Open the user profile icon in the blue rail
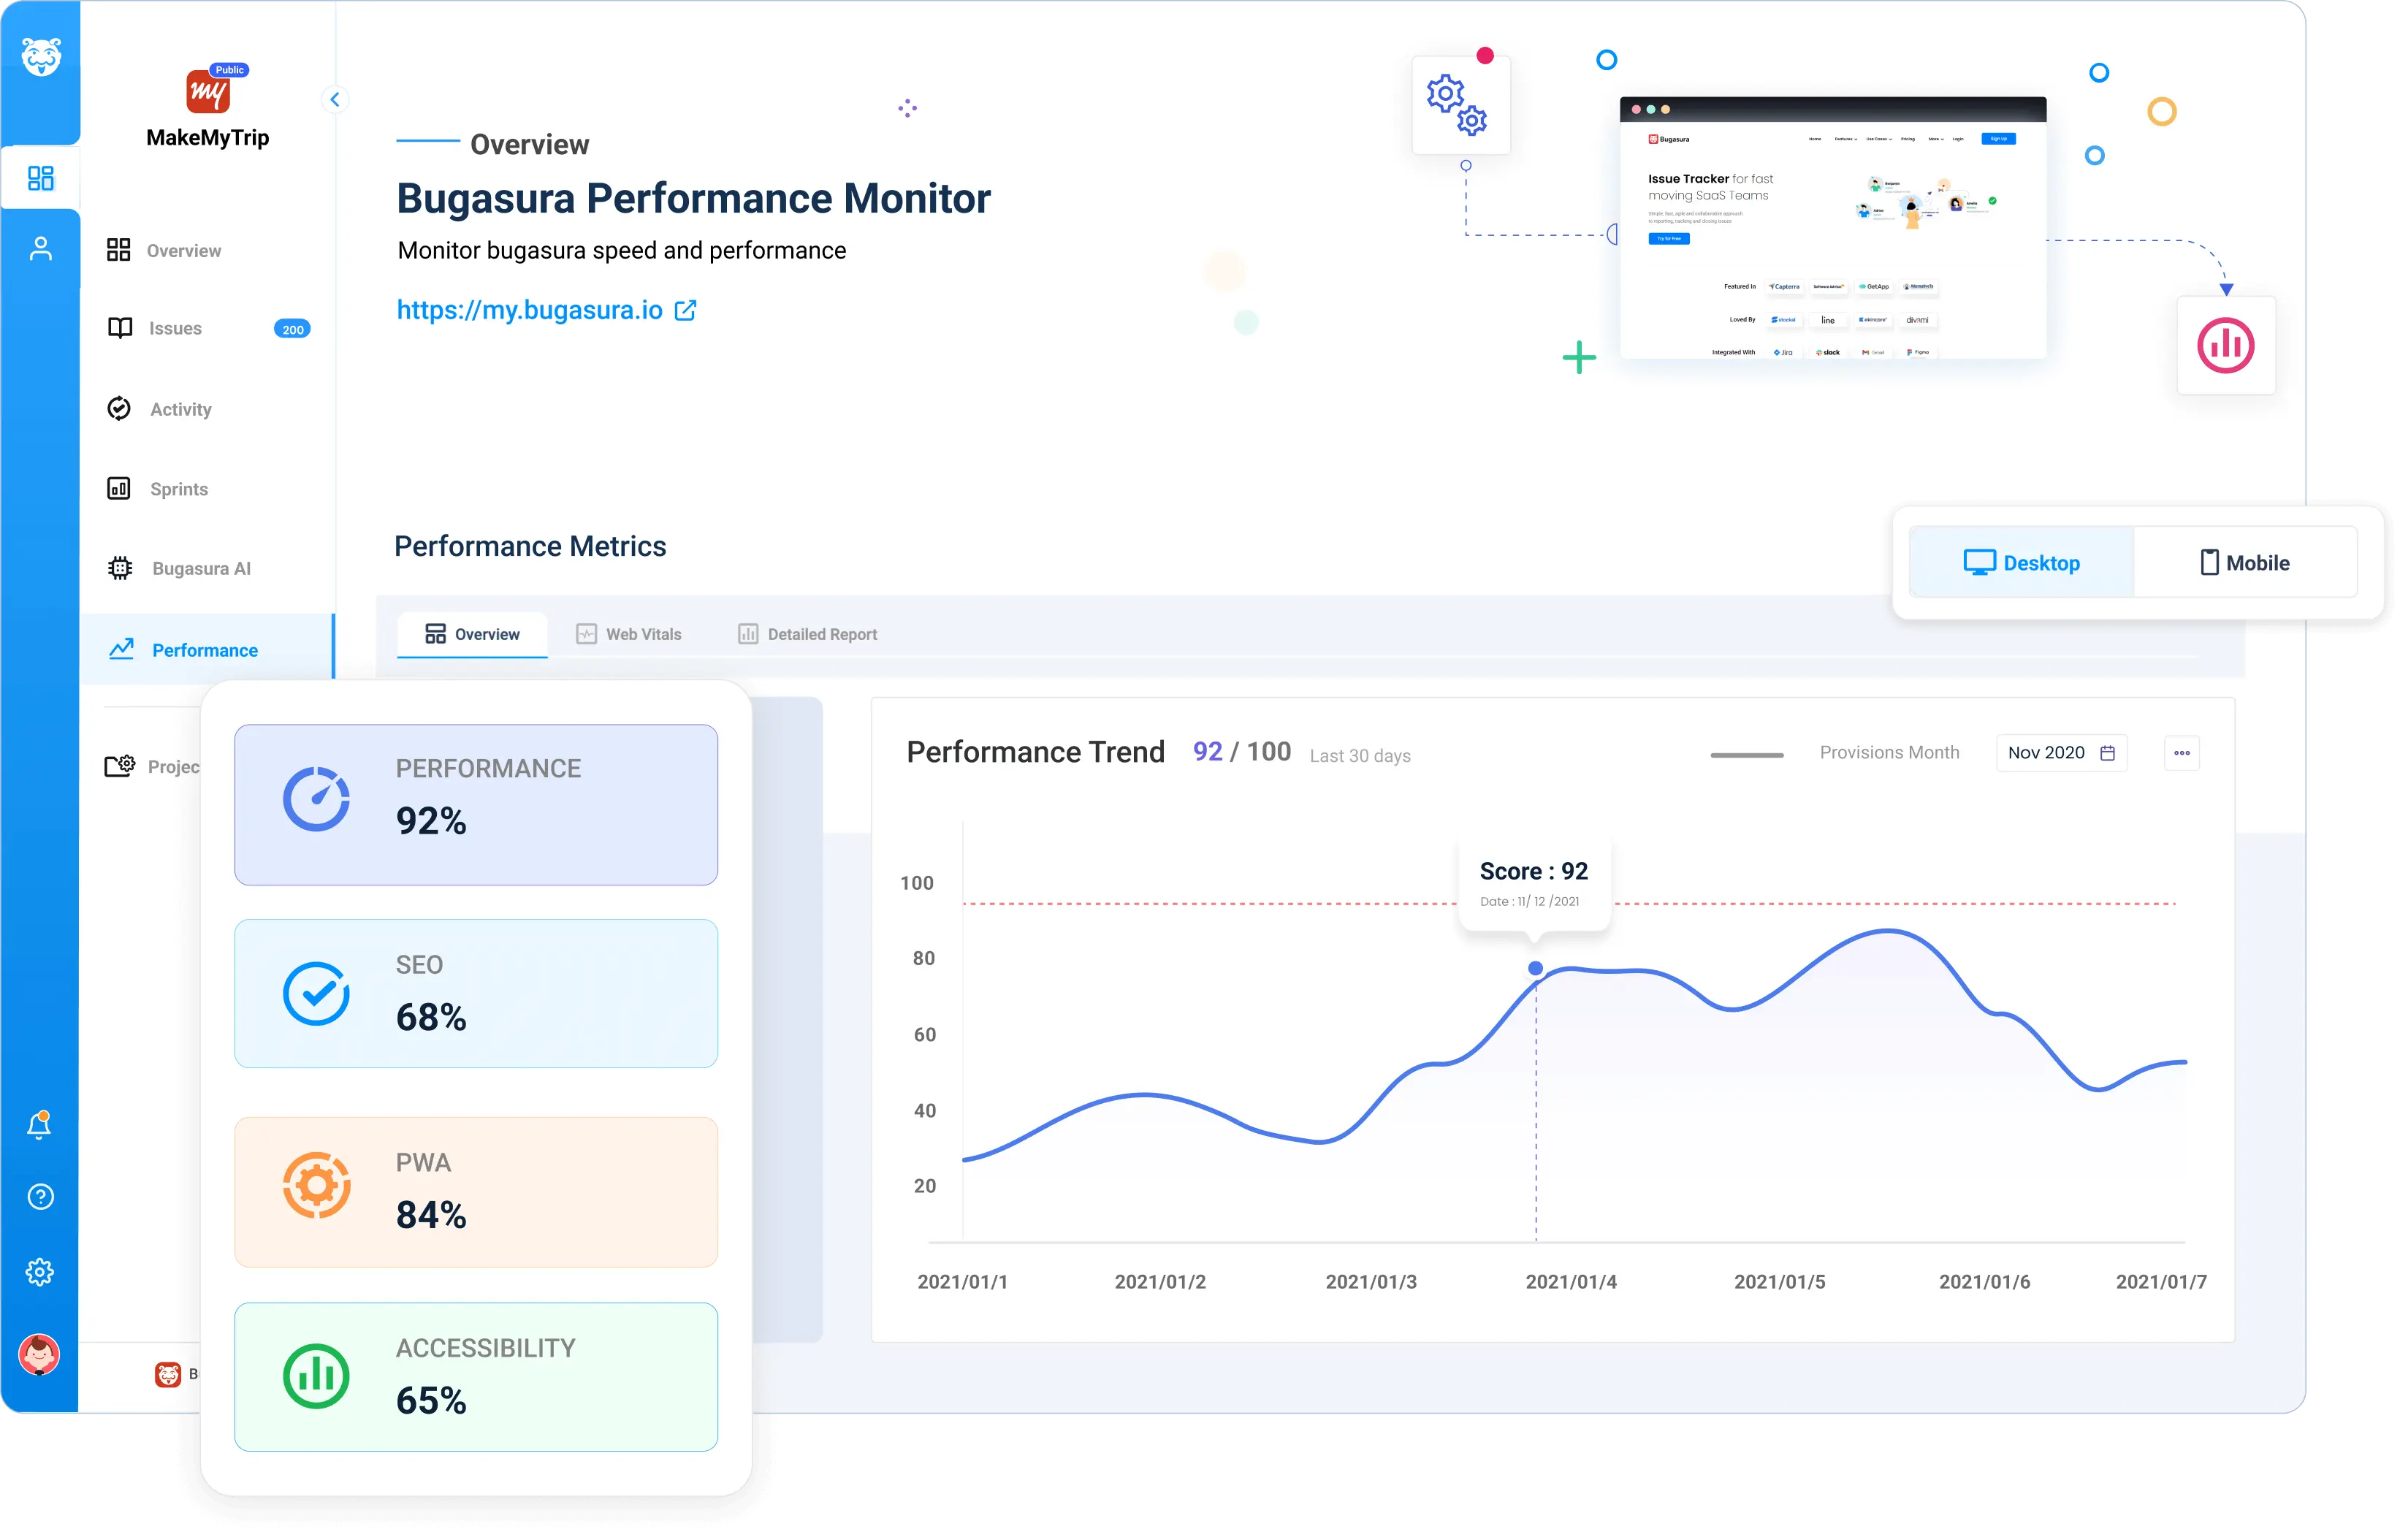This screenshot has width=2400, height=1540. tap(41, 248)
